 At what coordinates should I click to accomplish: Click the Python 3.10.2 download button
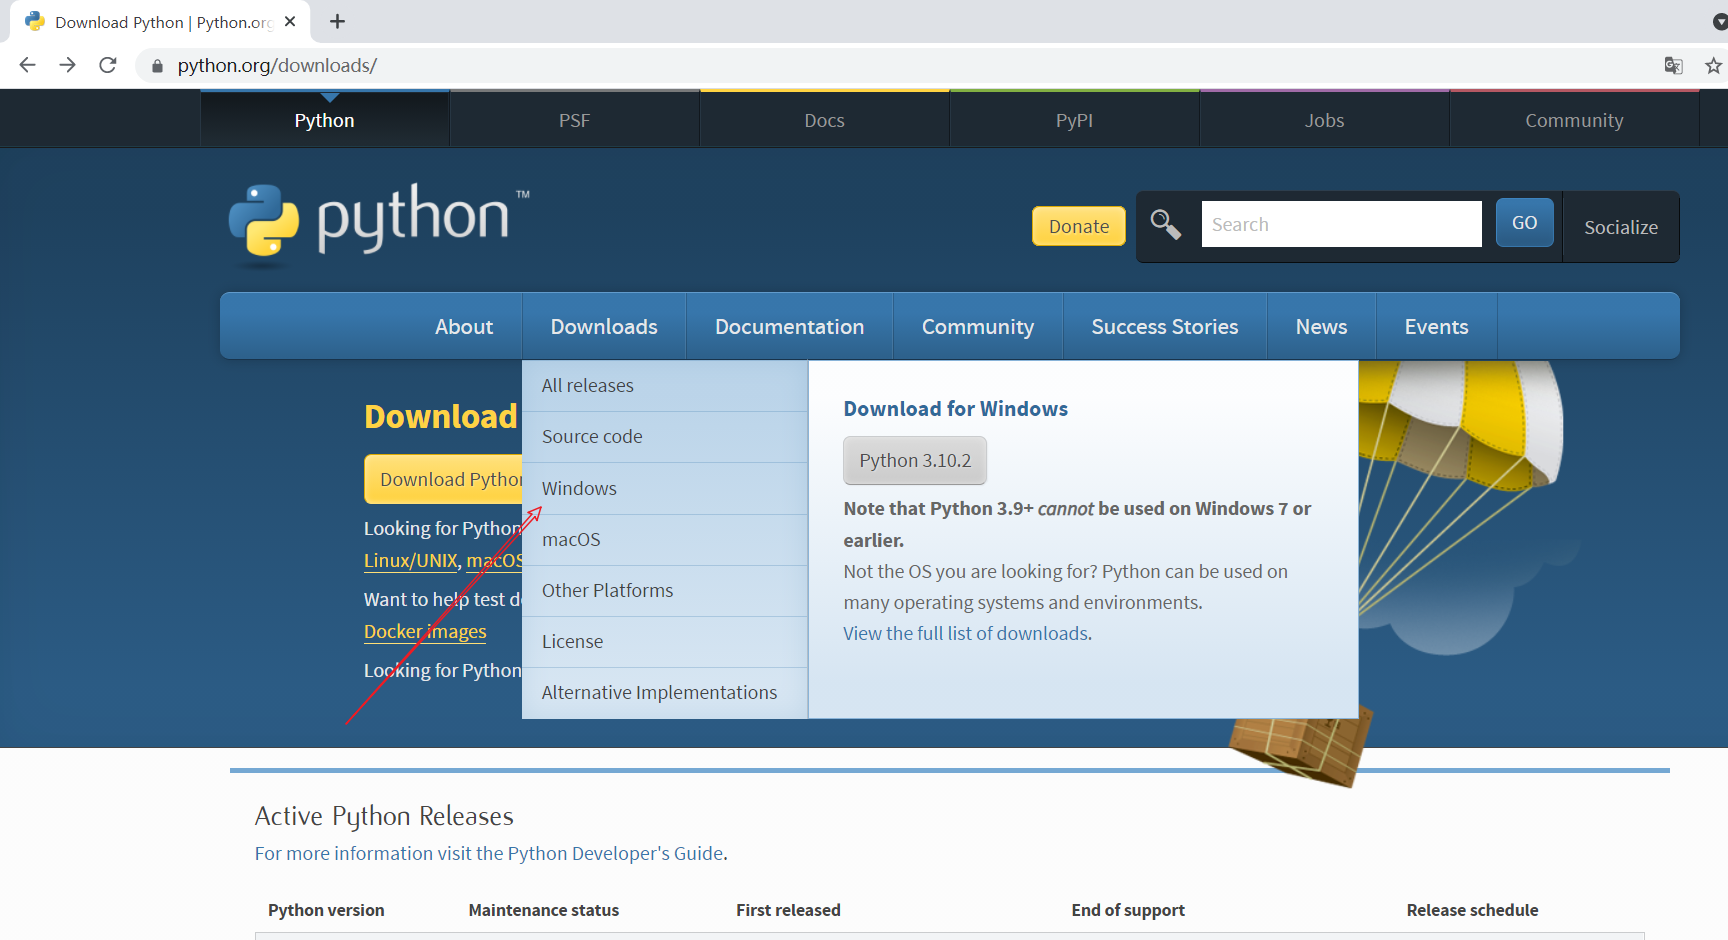pos(915,461)
